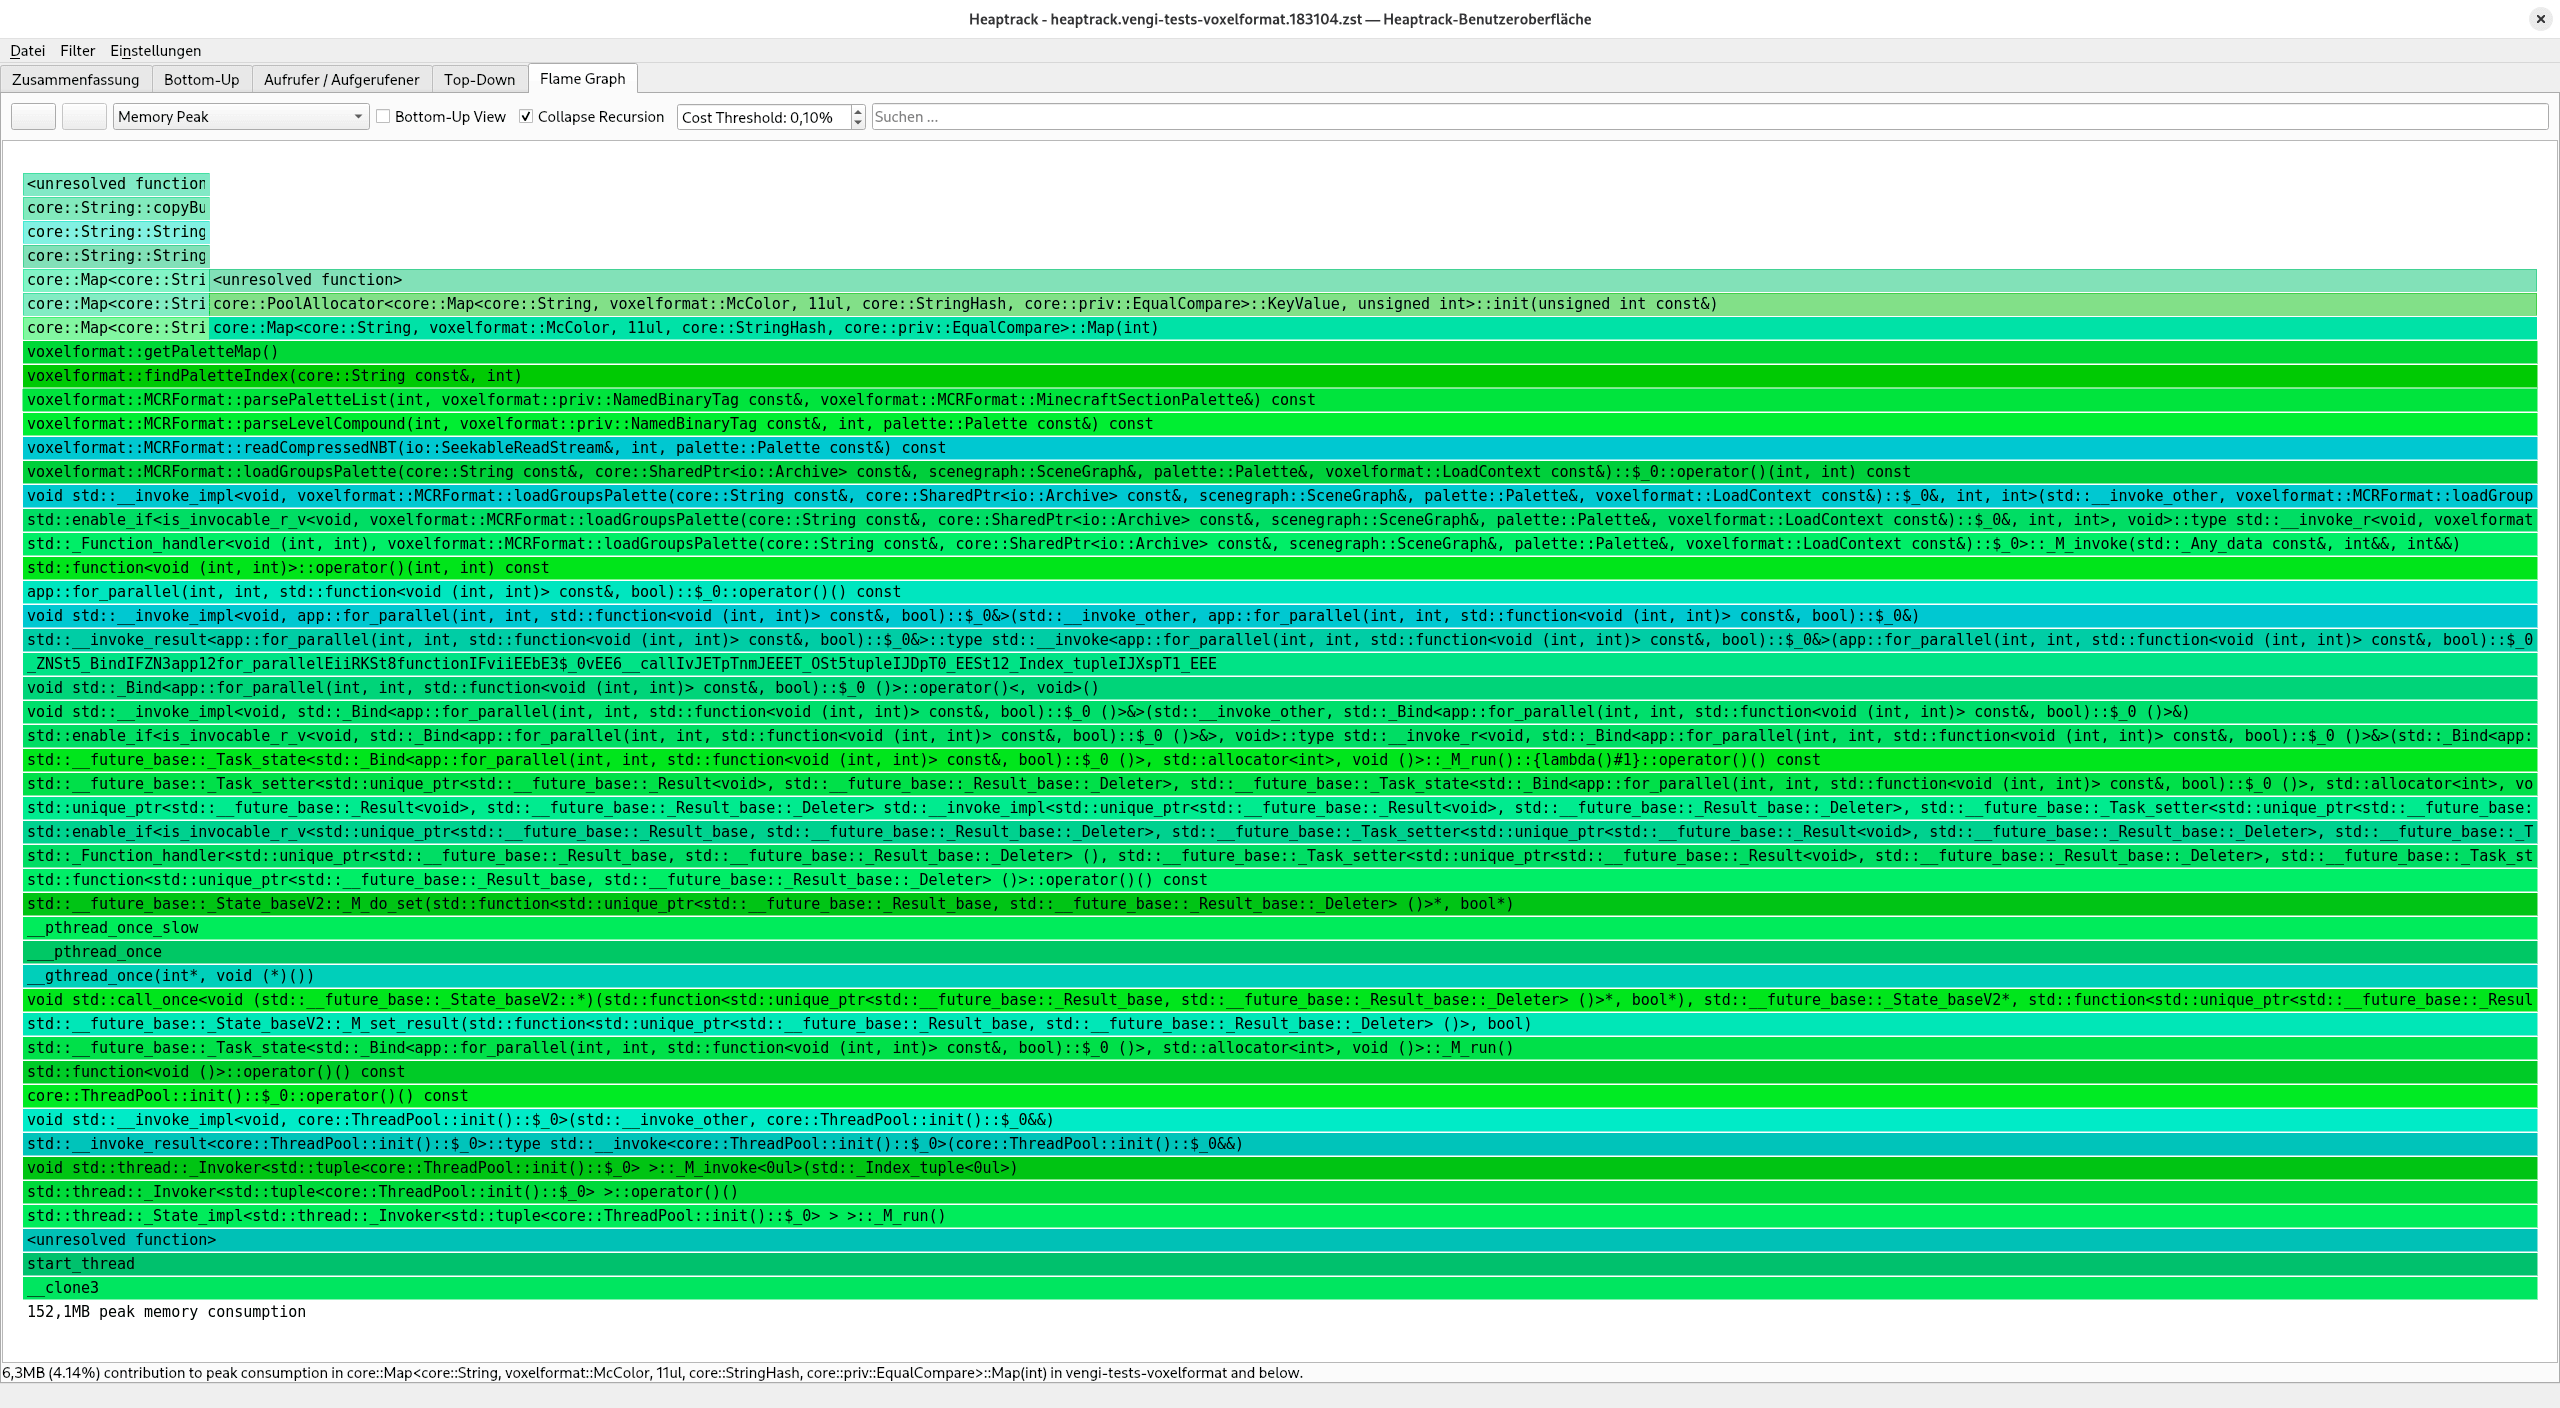Close the Heaptrack window

2540,19
